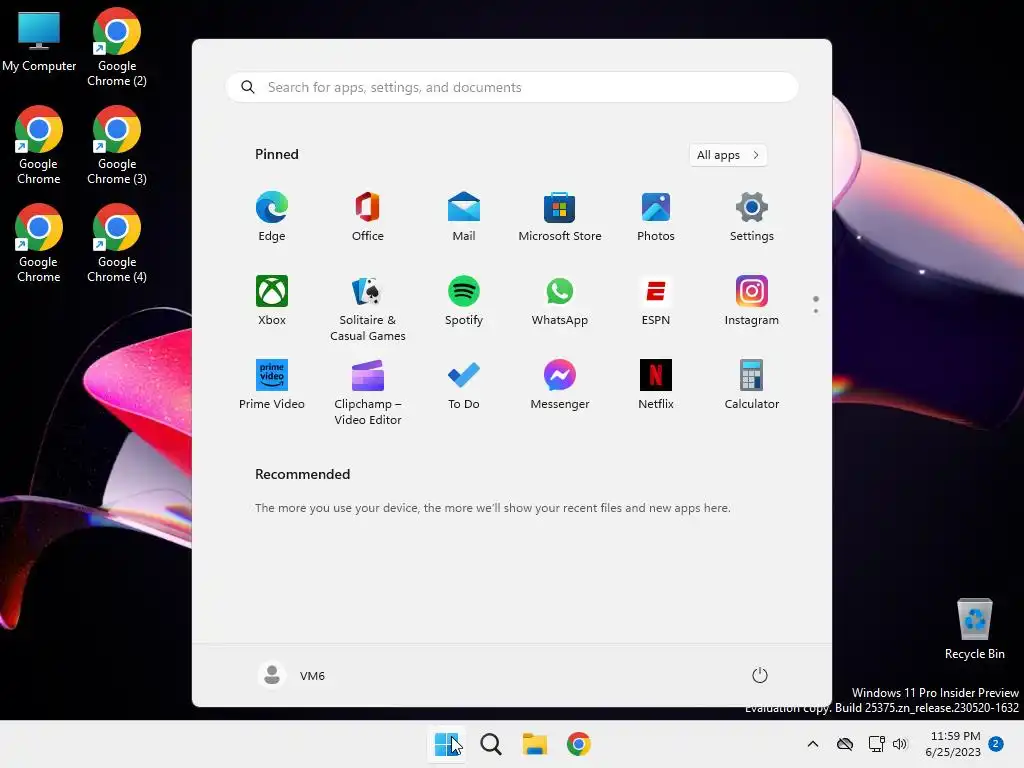
Task: Open Instagram
Action: click(x=752, y=300)
